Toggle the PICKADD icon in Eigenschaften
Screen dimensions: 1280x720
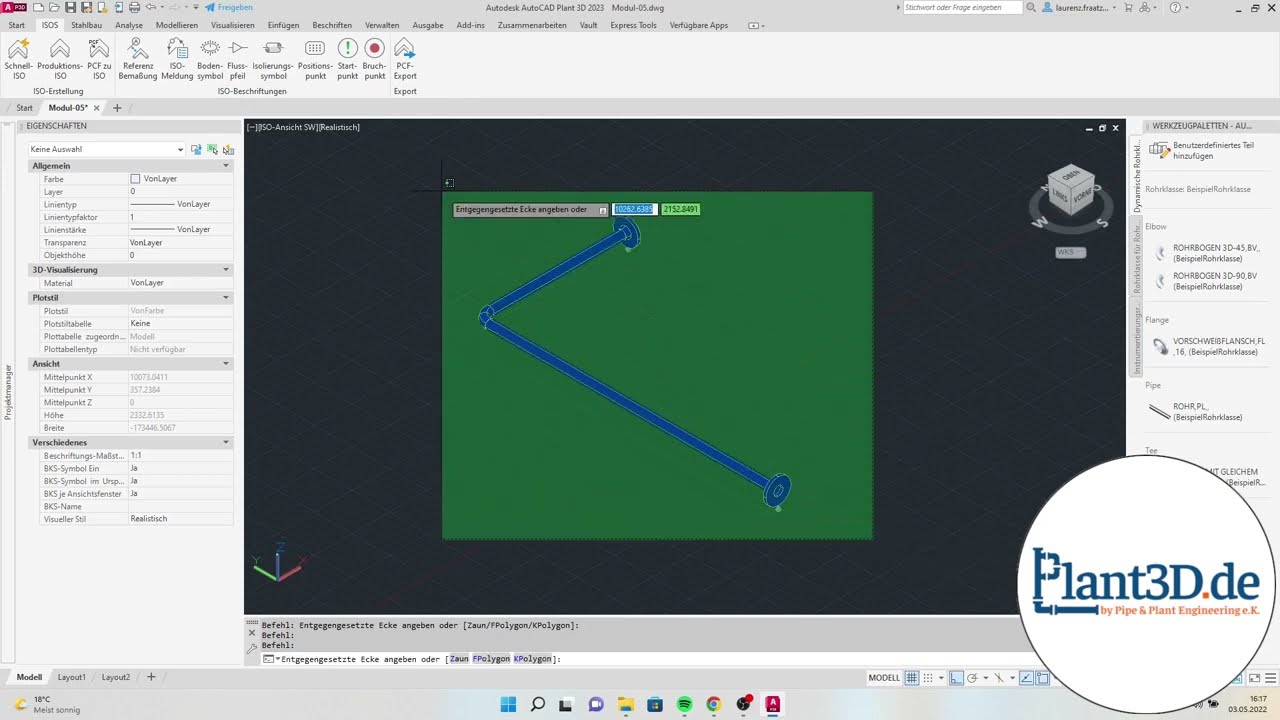tap(196, 149)
